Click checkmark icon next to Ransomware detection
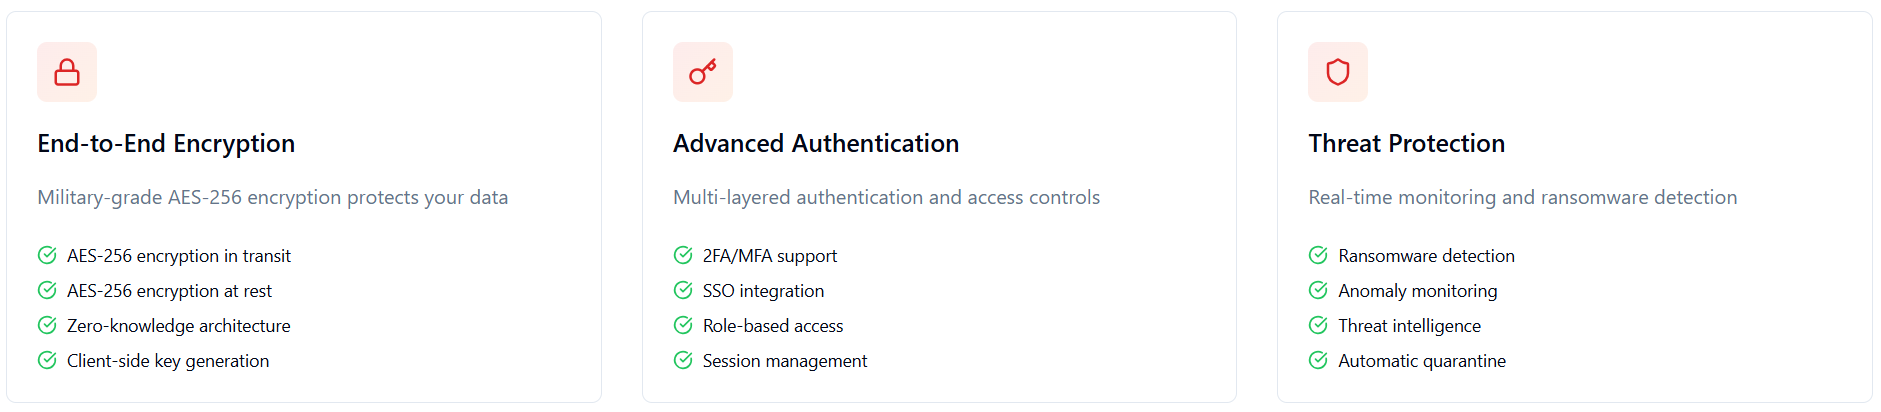 coord(1318,255)
